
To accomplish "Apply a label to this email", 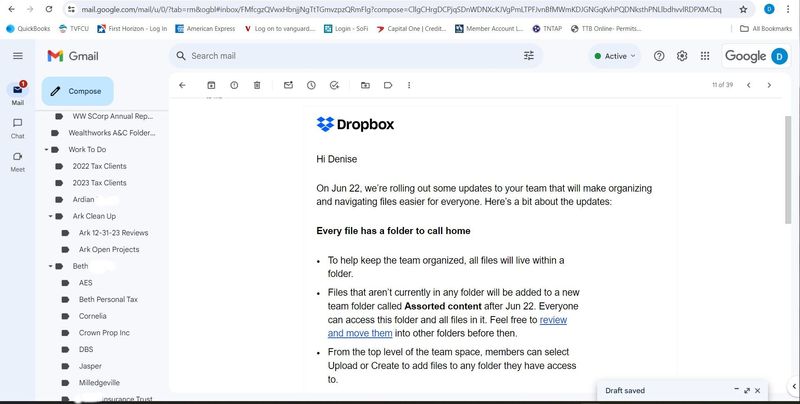I will (388, 85).
